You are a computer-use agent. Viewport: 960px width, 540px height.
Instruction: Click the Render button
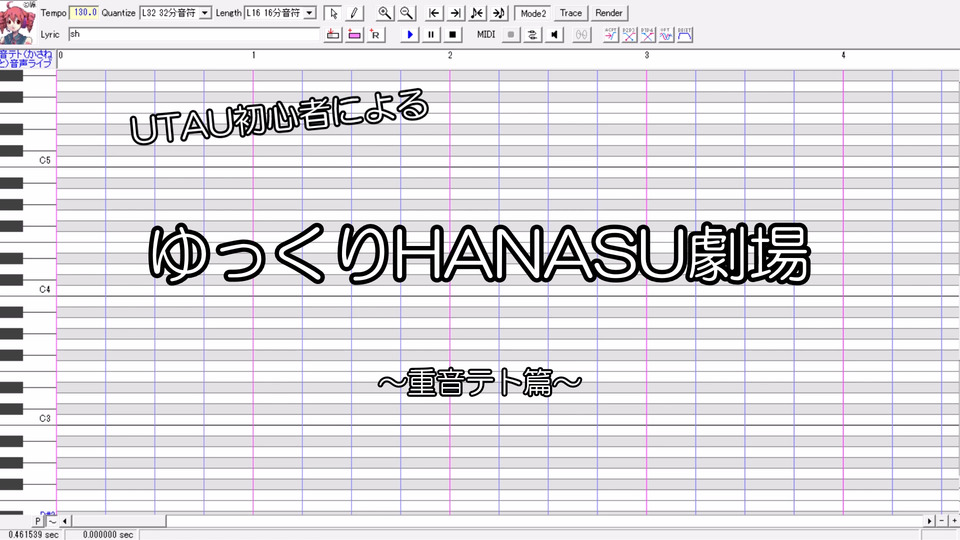click(x=609, y=13)
